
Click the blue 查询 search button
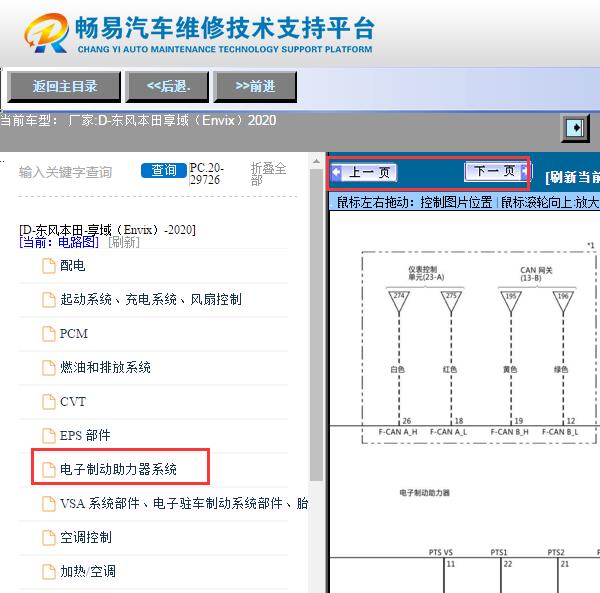164,170
